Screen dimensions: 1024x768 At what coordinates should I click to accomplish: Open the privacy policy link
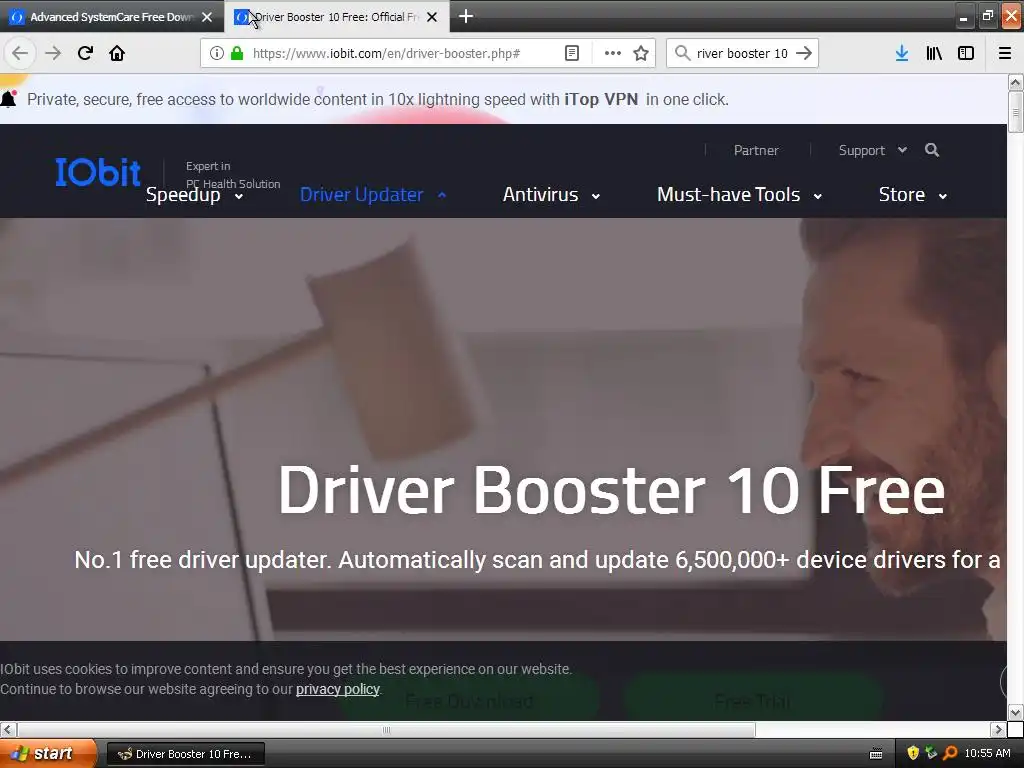[338, 689]
